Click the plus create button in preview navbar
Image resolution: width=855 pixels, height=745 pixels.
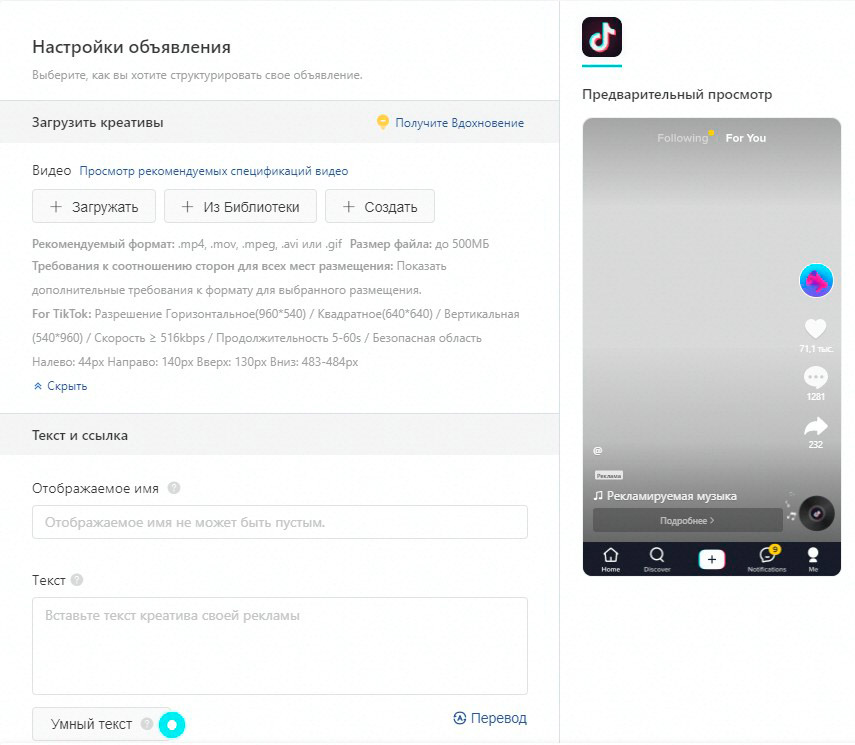(712, 559)
